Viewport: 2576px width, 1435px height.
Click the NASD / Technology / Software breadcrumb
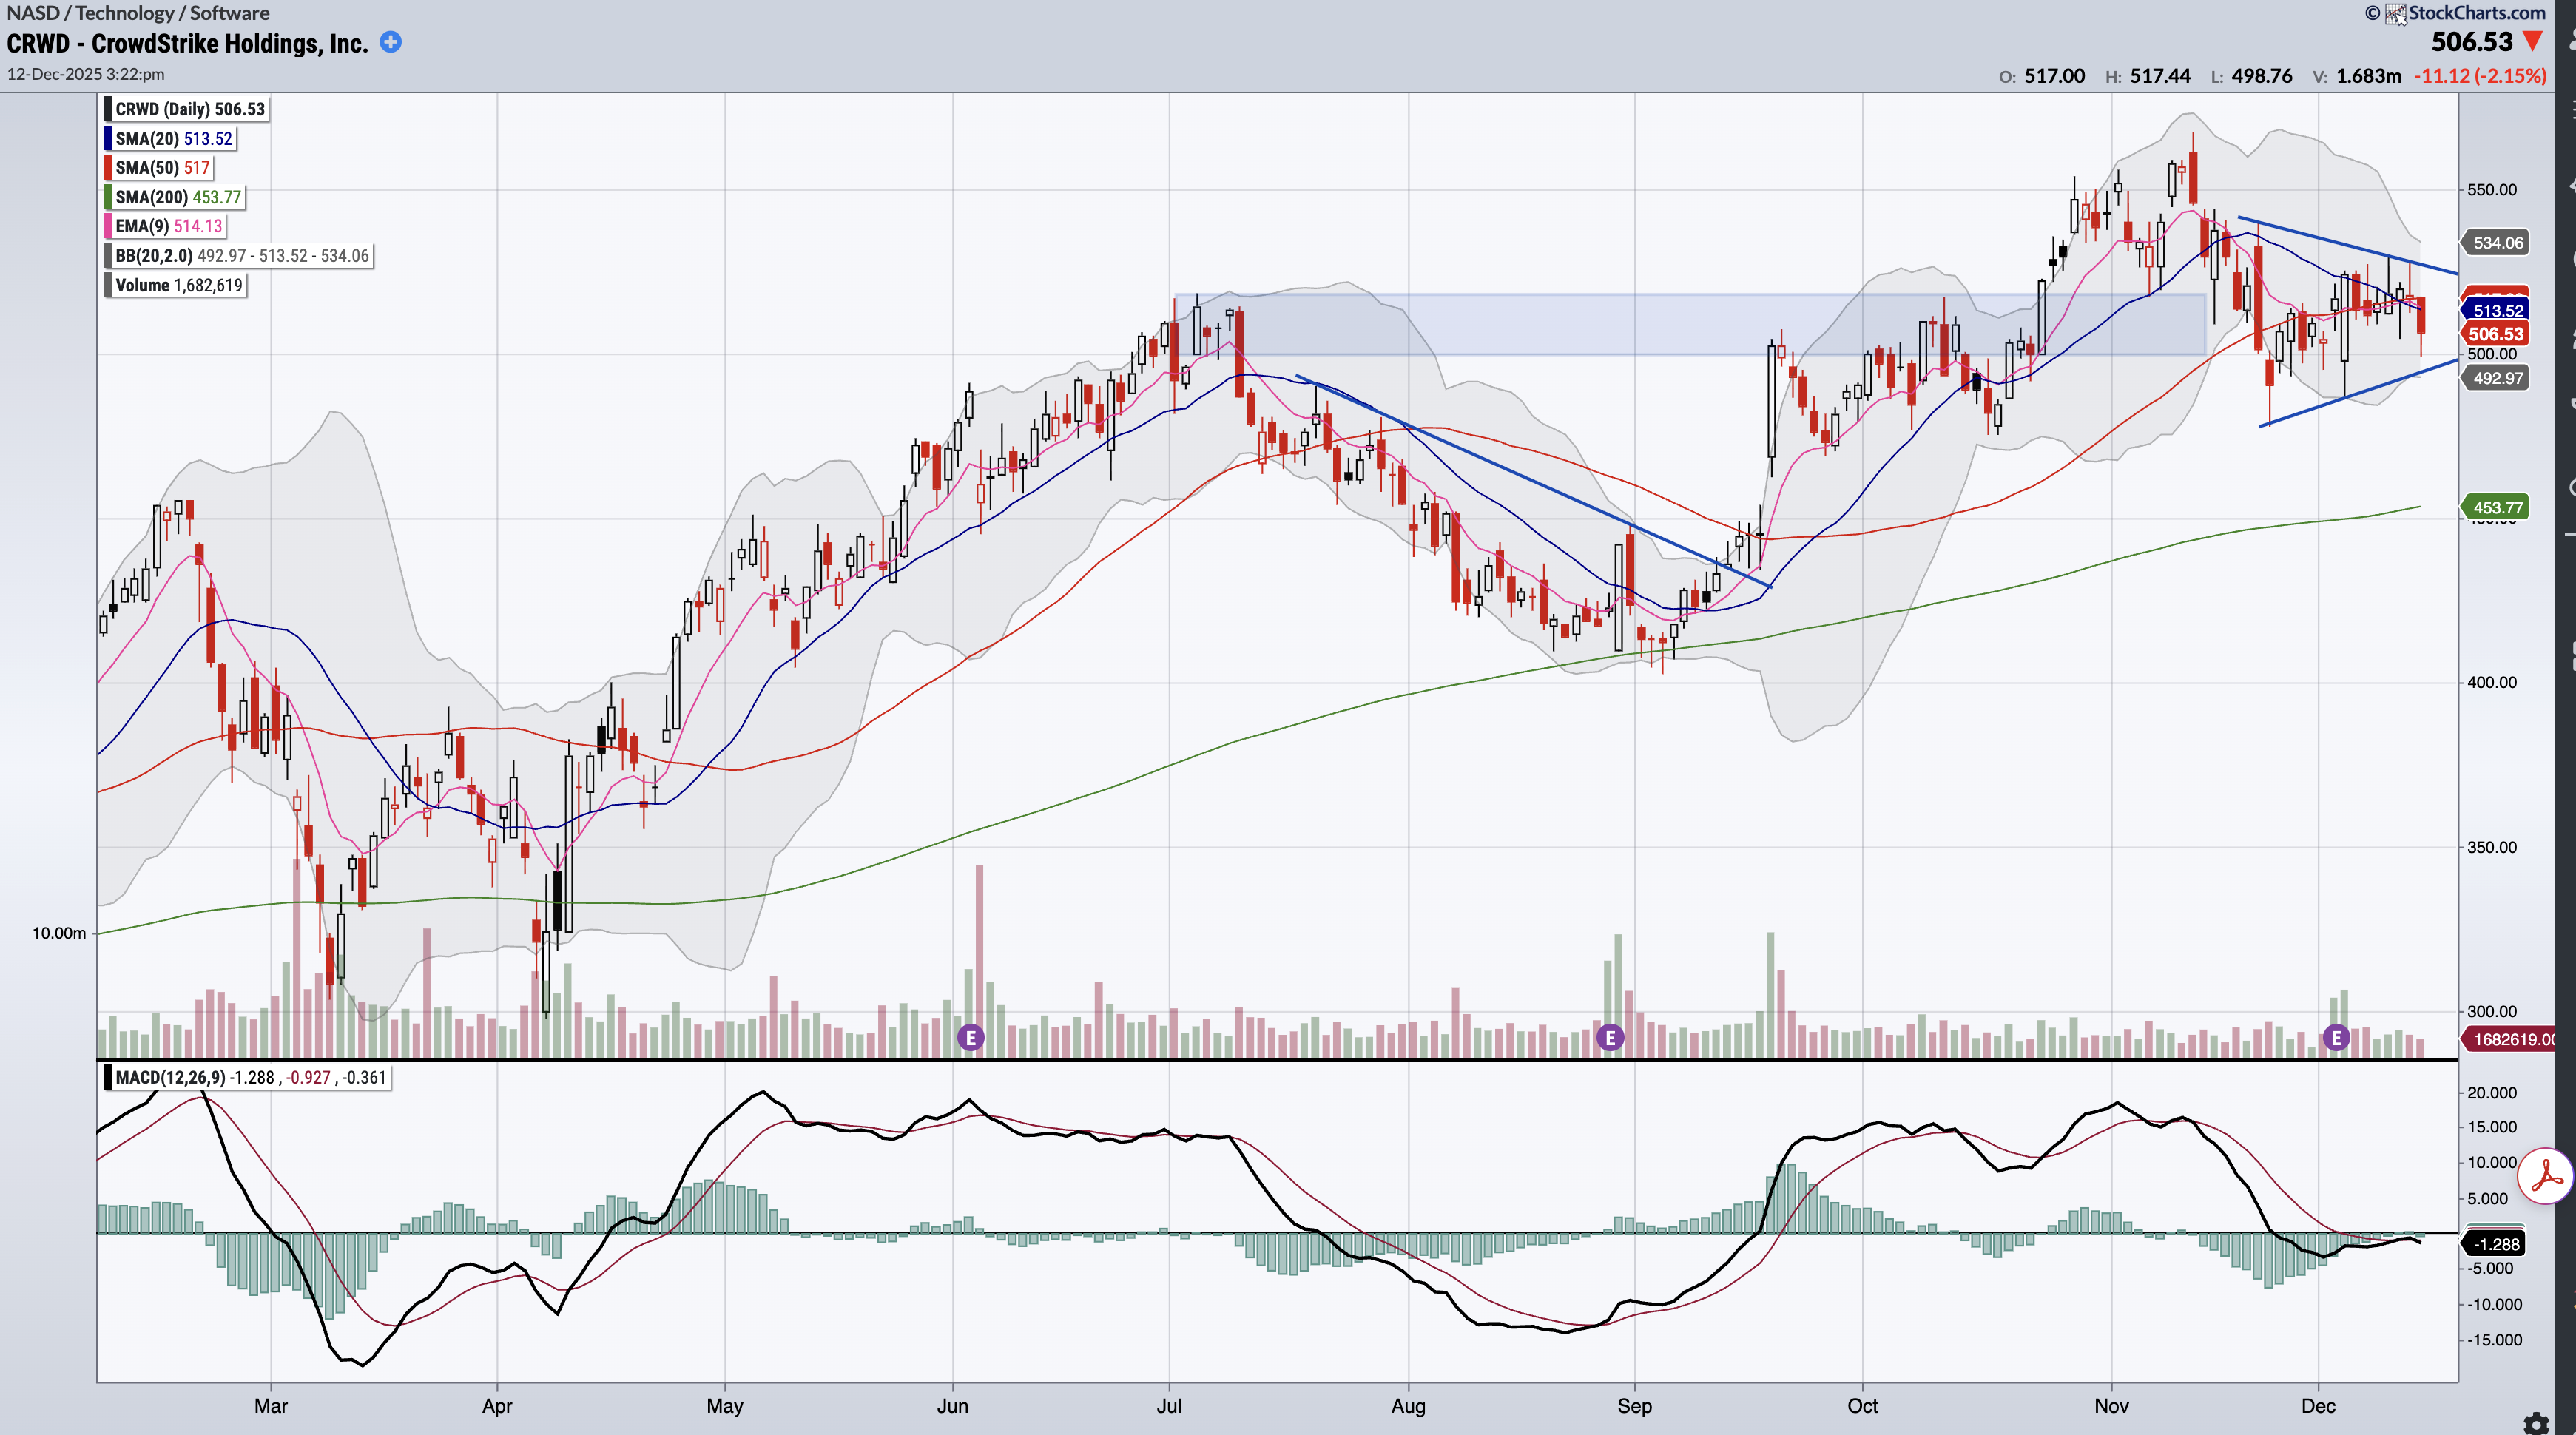point(138,13)
